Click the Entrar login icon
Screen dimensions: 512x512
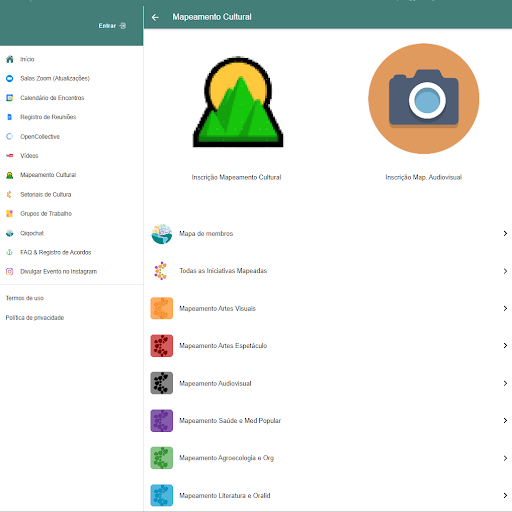tap(123, 26)
